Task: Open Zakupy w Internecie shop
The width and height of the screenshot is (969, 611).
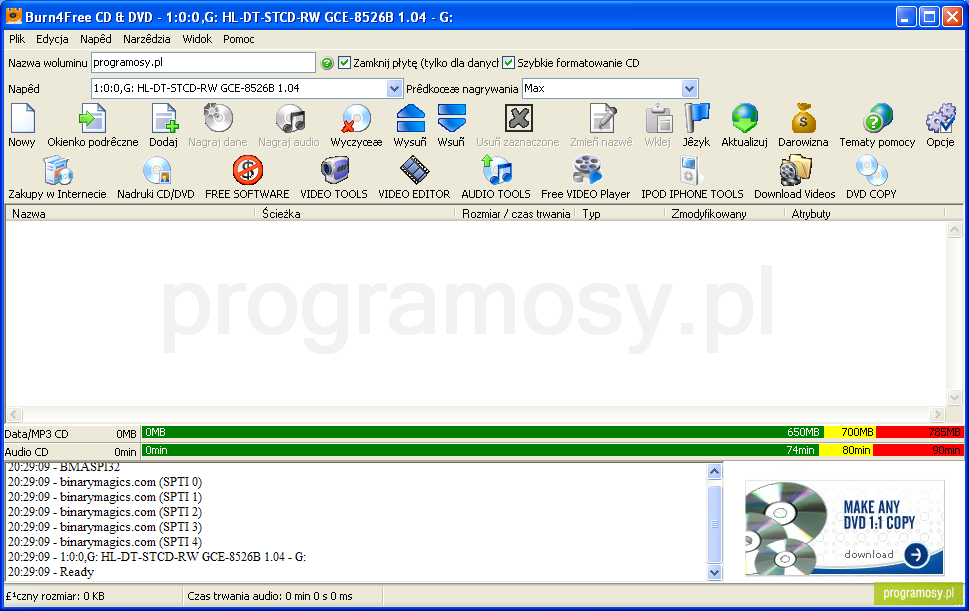Action: (x=57, y=178)
